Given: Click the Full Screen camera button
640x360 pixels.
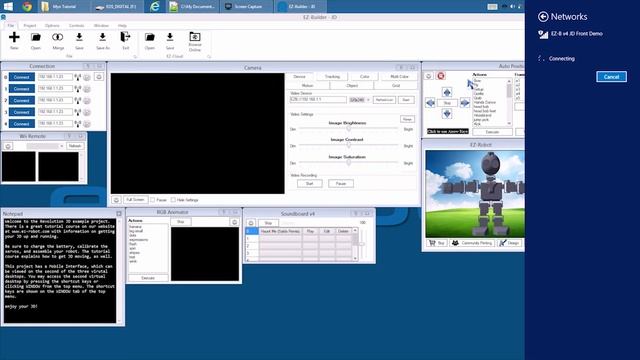Looking at the screenshot, I should [135, 200].
